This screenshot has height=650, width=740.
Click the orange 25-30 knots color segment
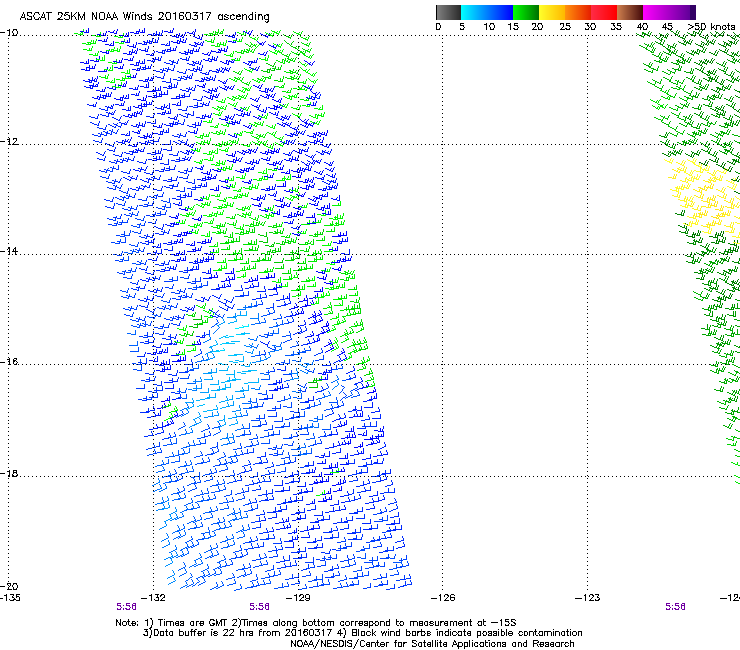click(x=578, y=12)
